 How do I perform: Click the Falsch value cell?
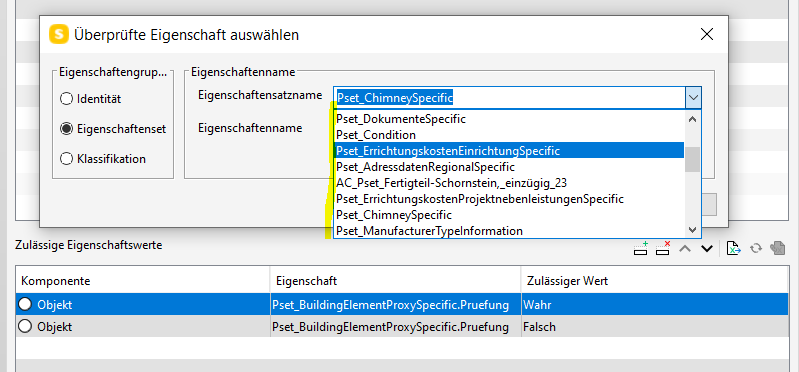(x=655, y=327)
